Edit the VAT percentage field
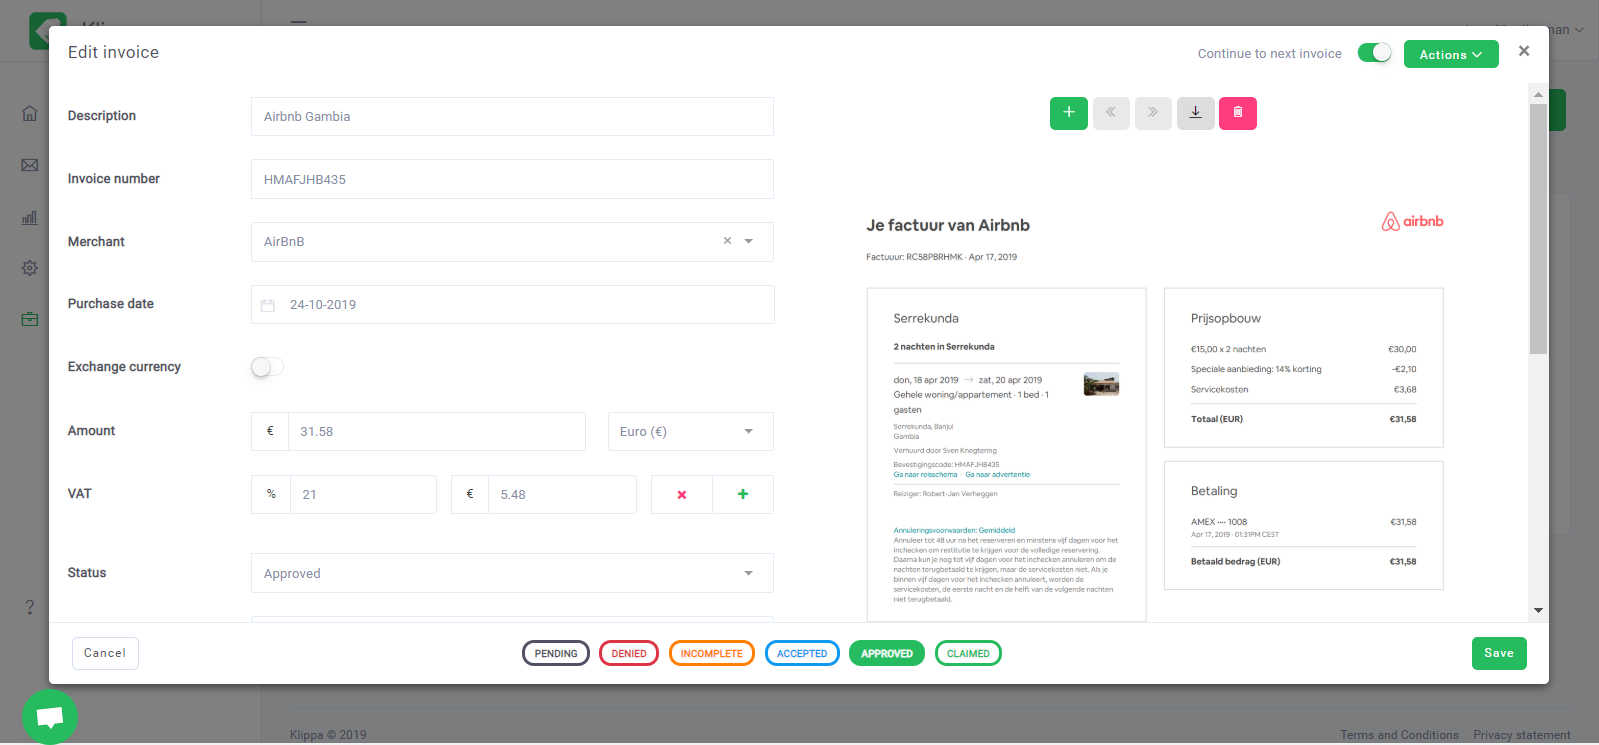1599x745 pixels. (x=363, y=494)
